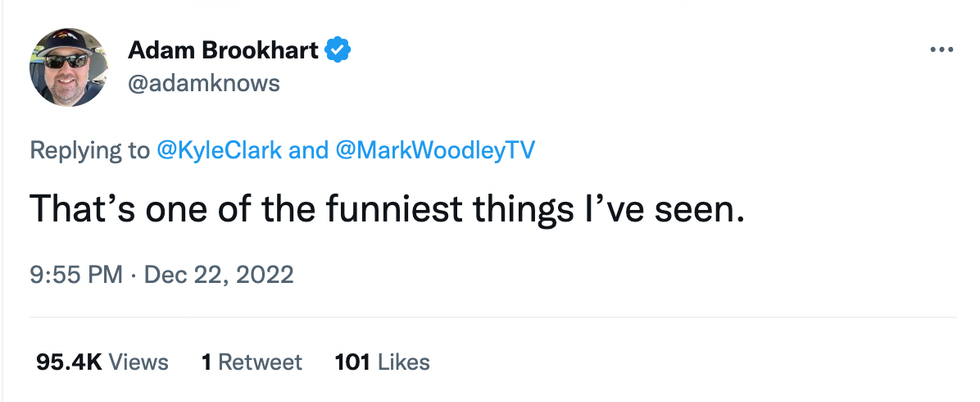This screenshot has height=402, width=980.
Task: Click the divider line above the stats
Action: pos(490,318)
